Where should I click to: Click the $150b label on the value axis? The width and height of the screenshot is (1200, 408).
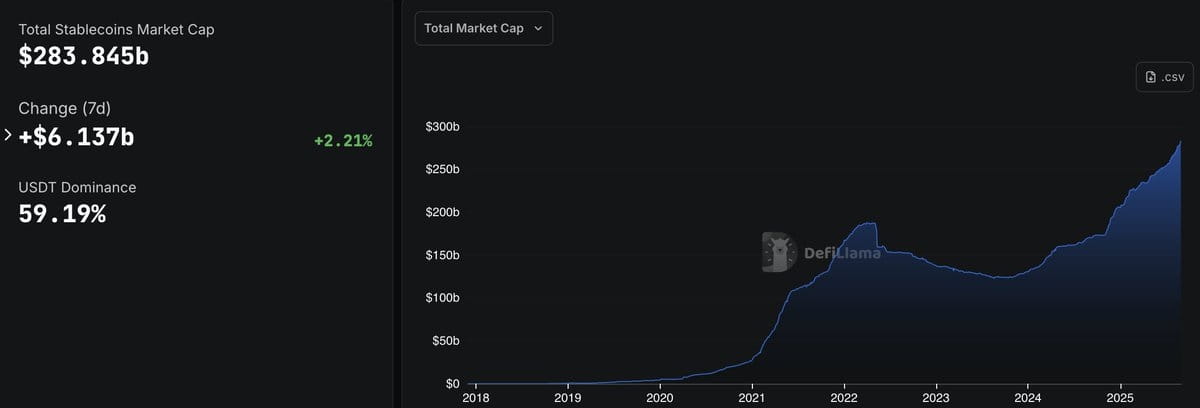pos(443,256)
